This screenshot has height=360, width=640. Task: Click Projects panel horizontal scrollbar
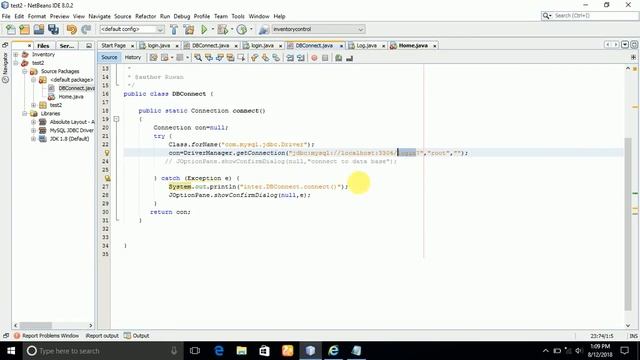(36, 325)
